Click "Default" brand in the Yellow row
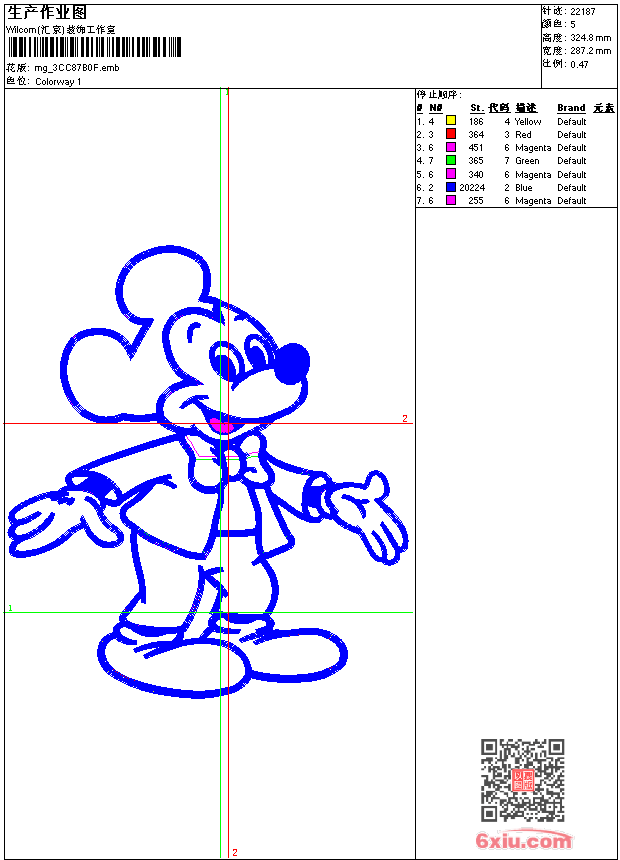The image size is (620, 860). pyautogui.click(x=571, y=122)
